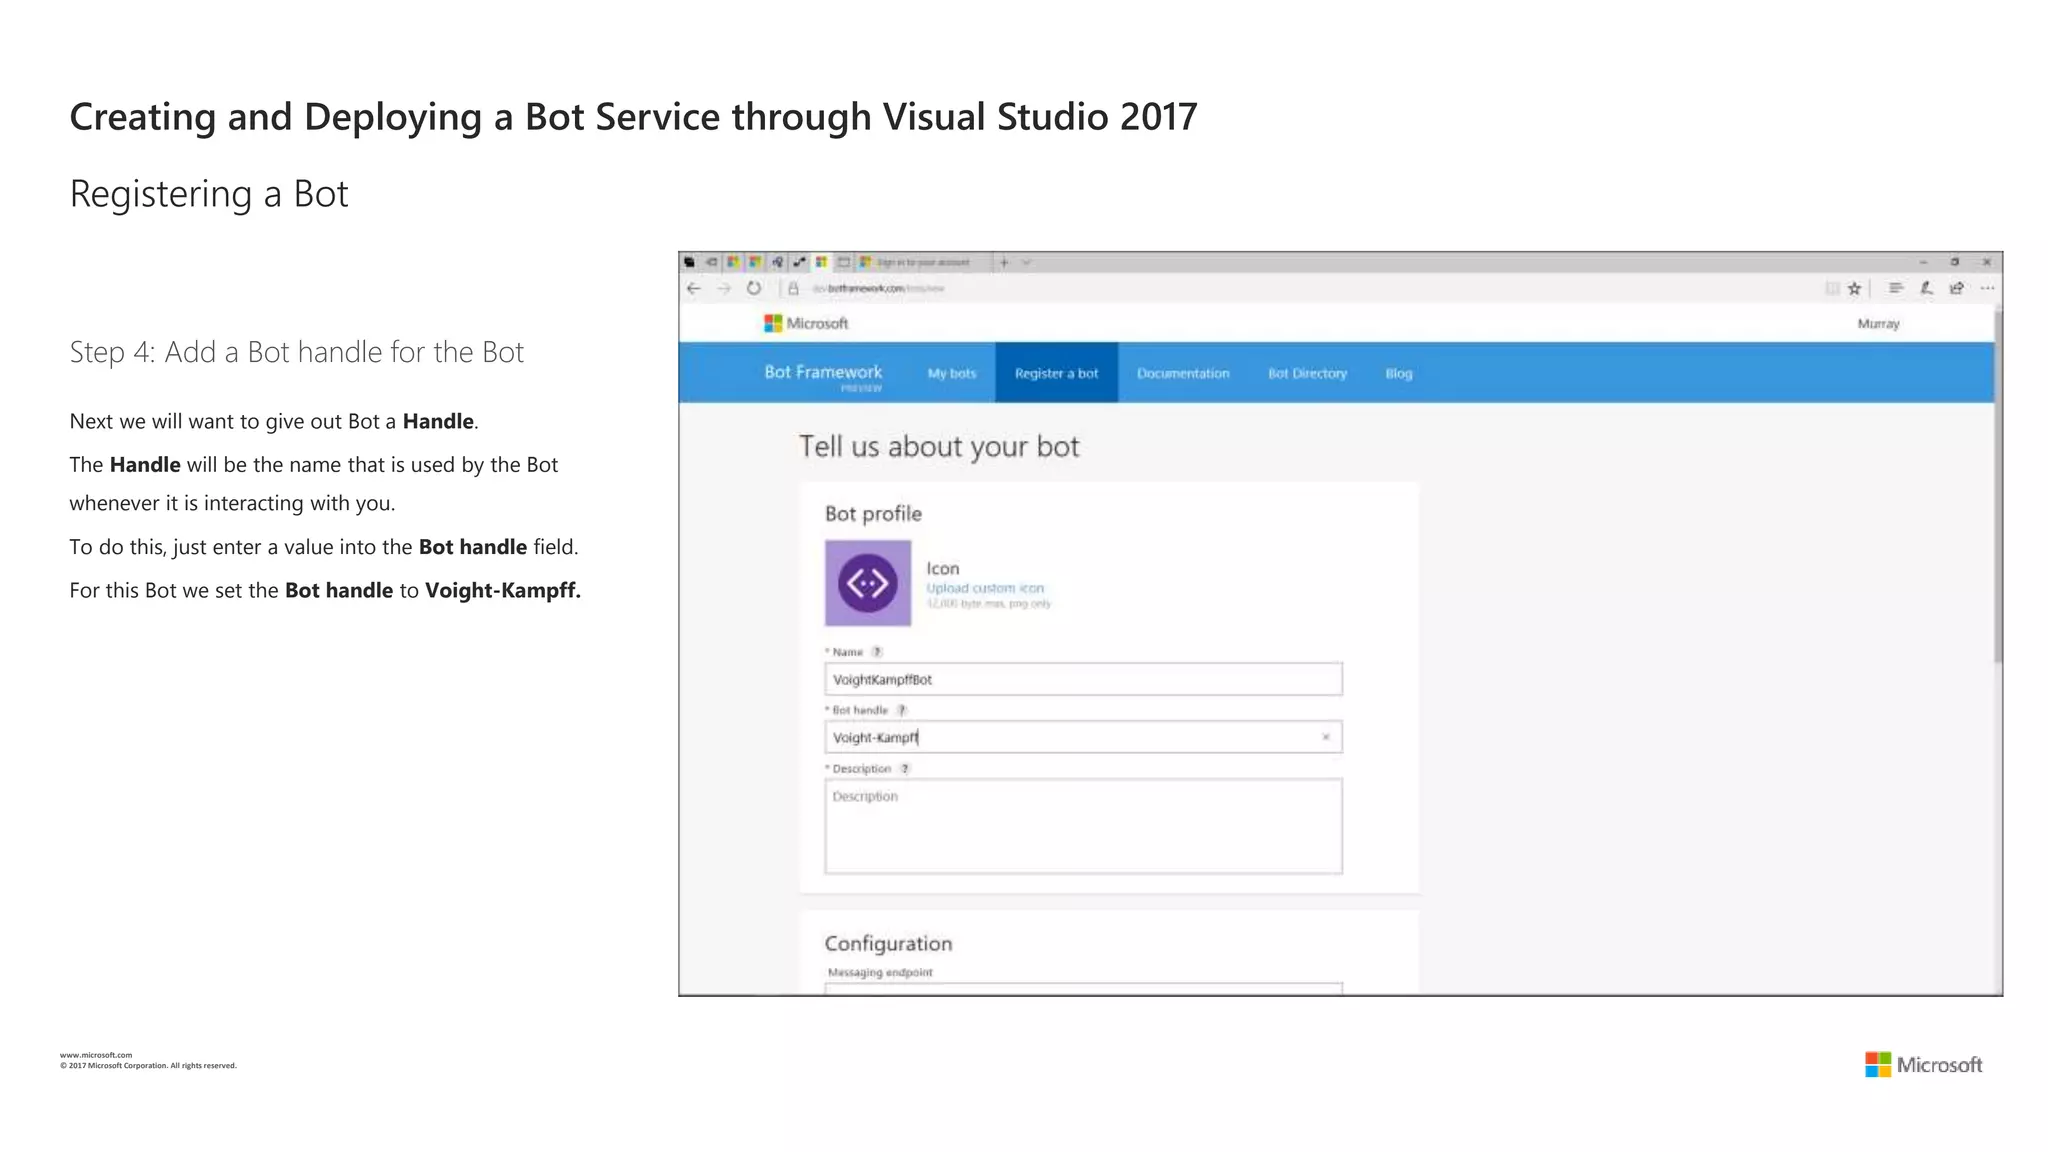Click the Blog link in the navigation
This screenshot has height=1152, width=2048.
(x=1398, y=373)
